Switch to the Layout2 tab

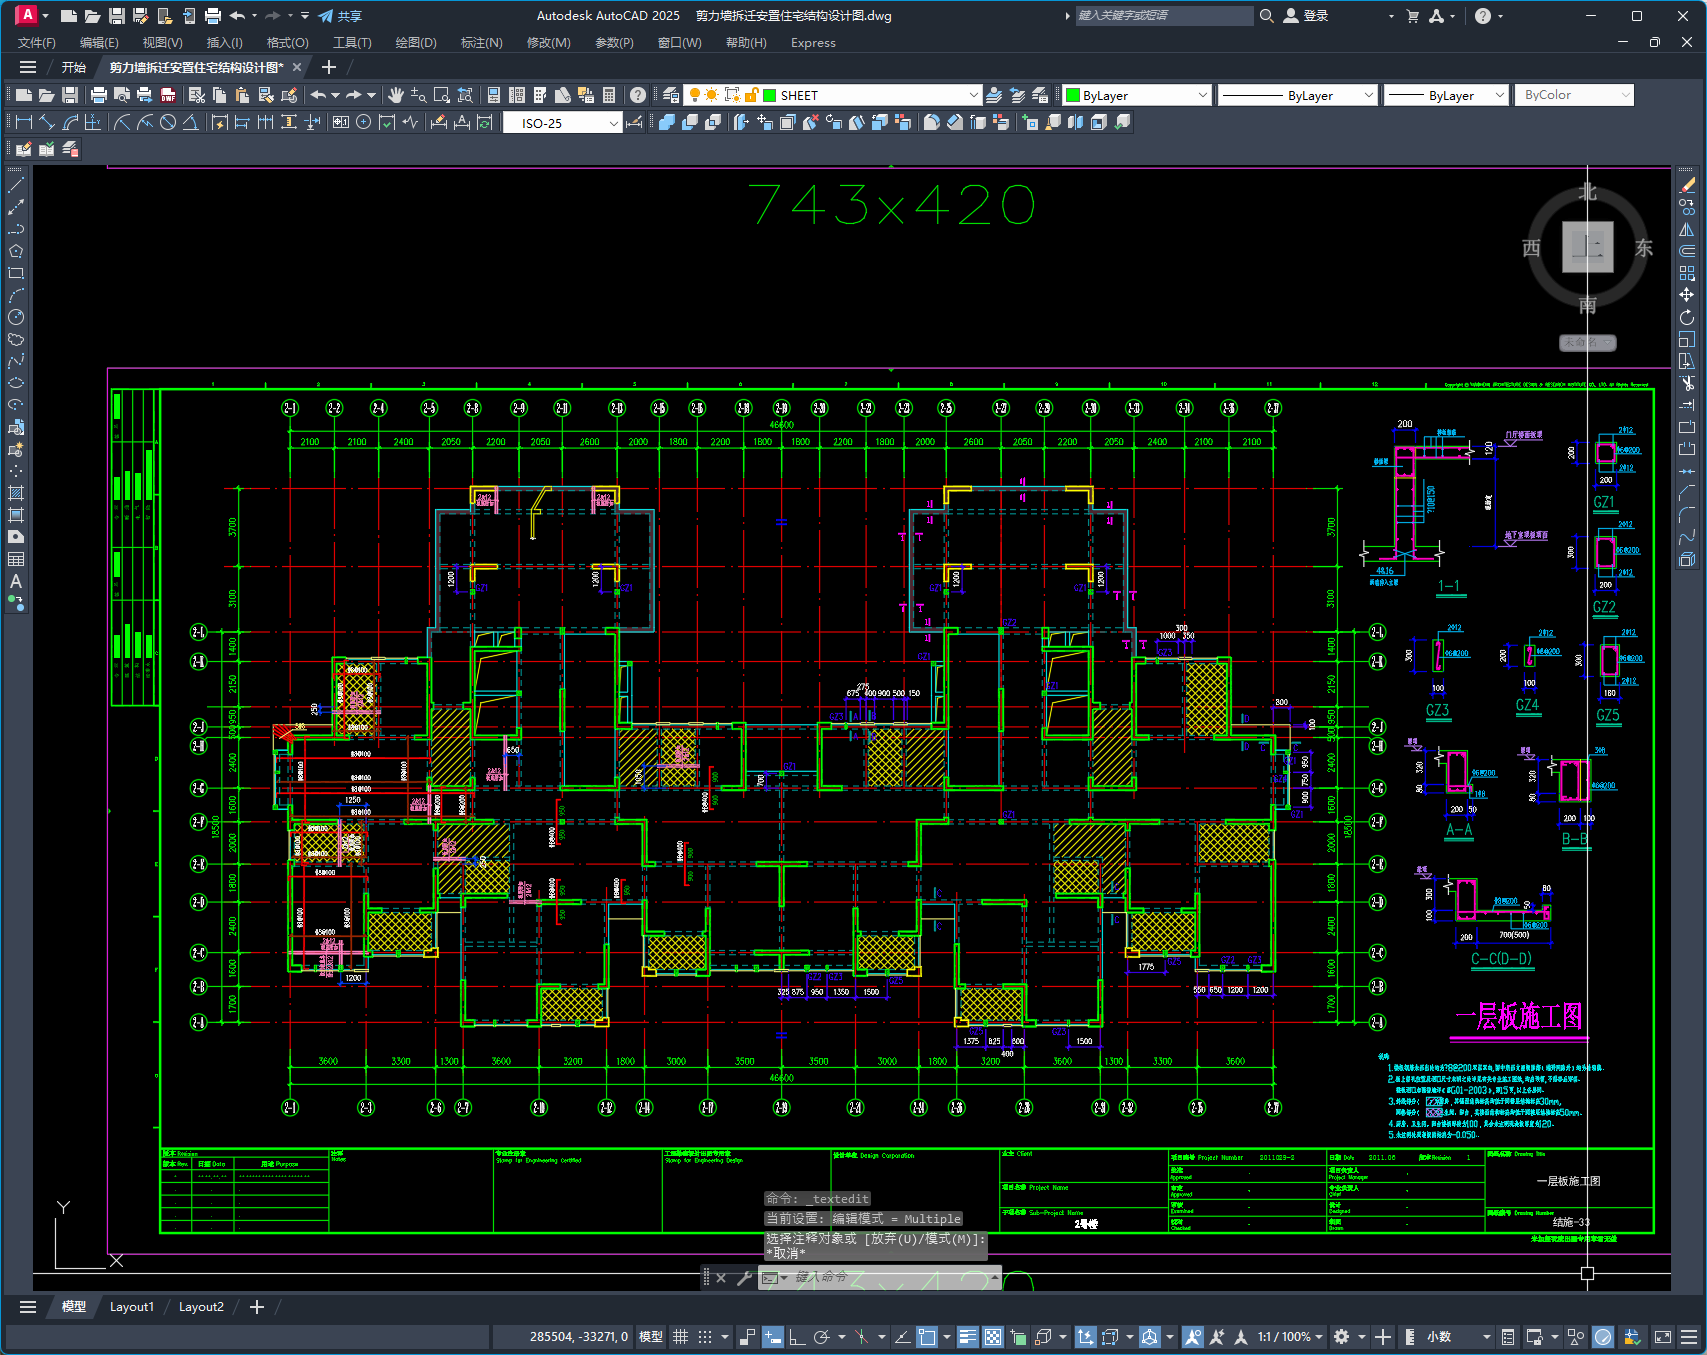pos(201,1307)
